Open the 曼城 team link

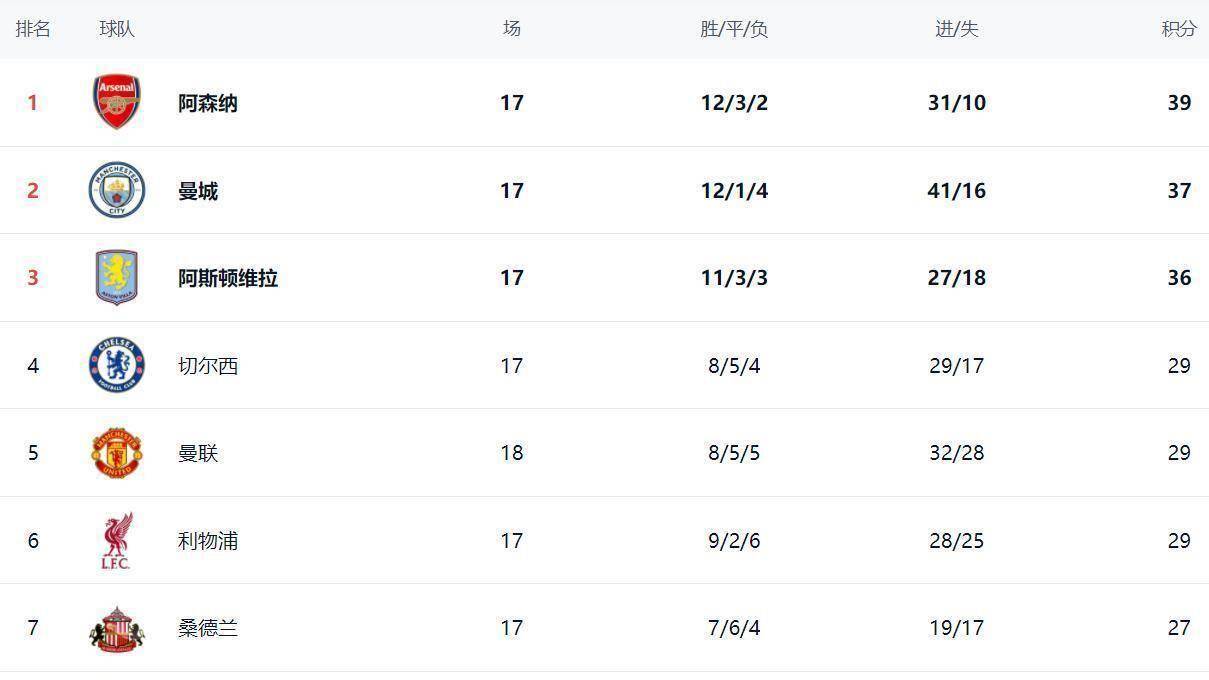pyautogui.click(x=198, y=191)
